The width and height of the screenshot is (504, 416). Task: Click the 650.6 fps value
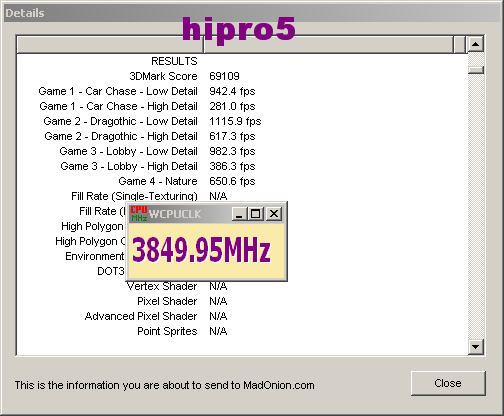tap(232, 181)
